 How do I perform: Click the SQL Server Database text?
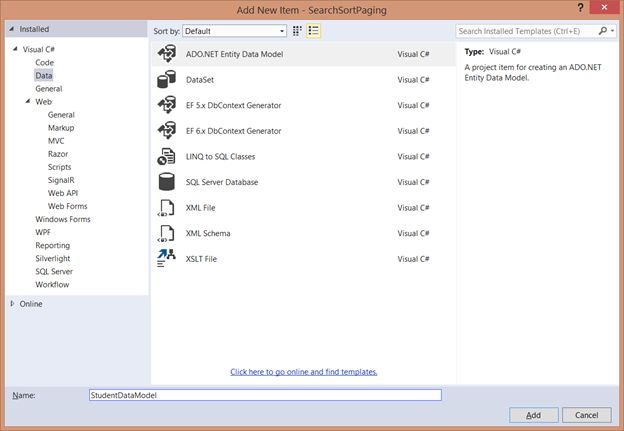222,182
